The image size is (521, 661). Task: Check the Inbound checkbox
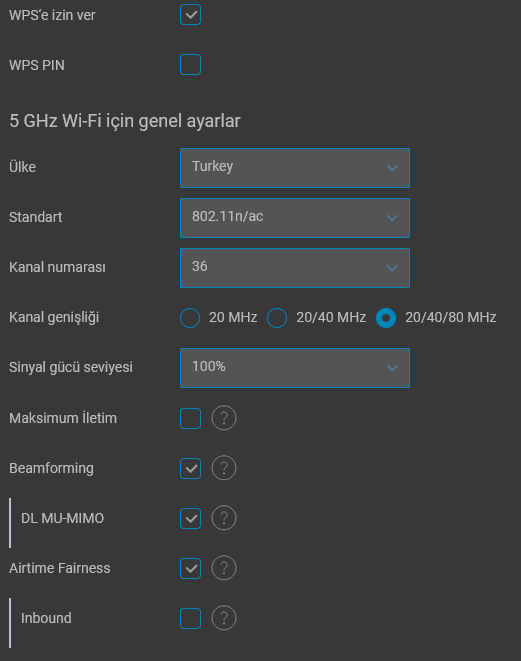191,618
